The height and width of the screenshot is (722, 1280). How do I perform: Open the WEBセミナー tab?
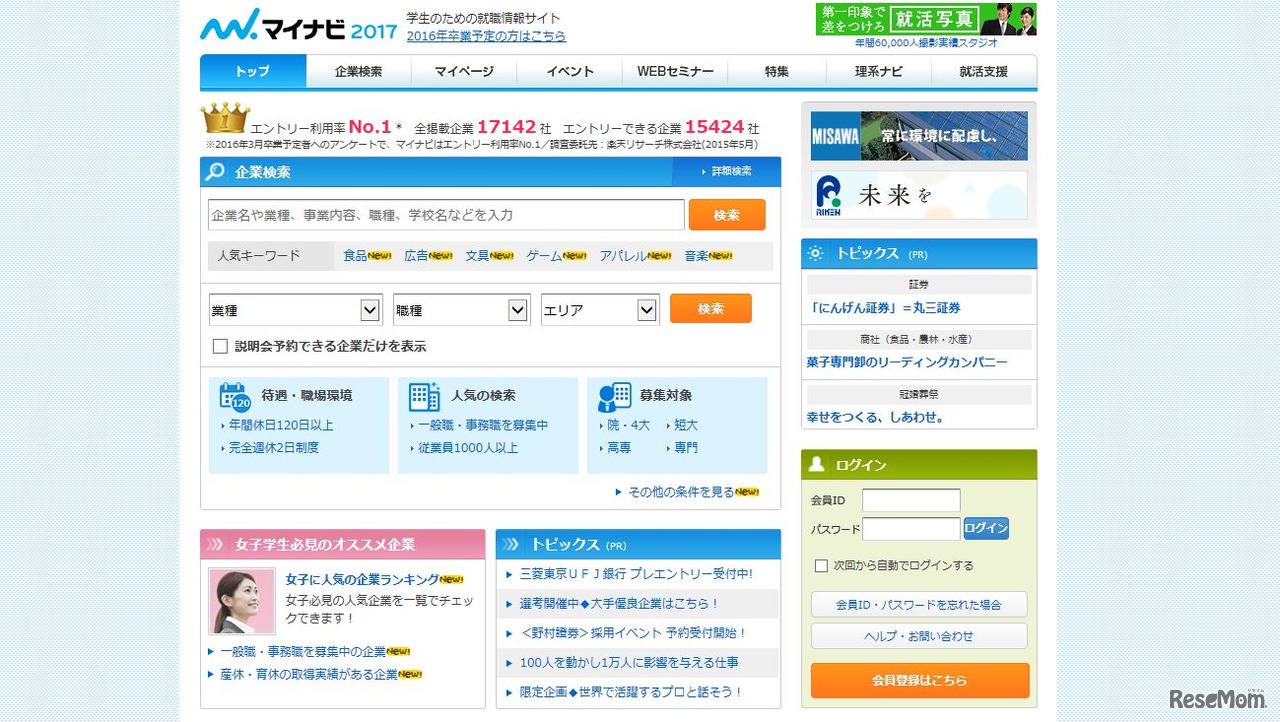(x=673, y=71)
